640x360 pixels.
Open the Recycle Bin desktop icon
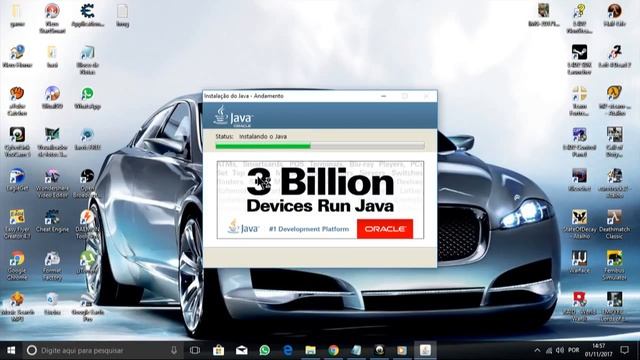(x=52, y=304)
